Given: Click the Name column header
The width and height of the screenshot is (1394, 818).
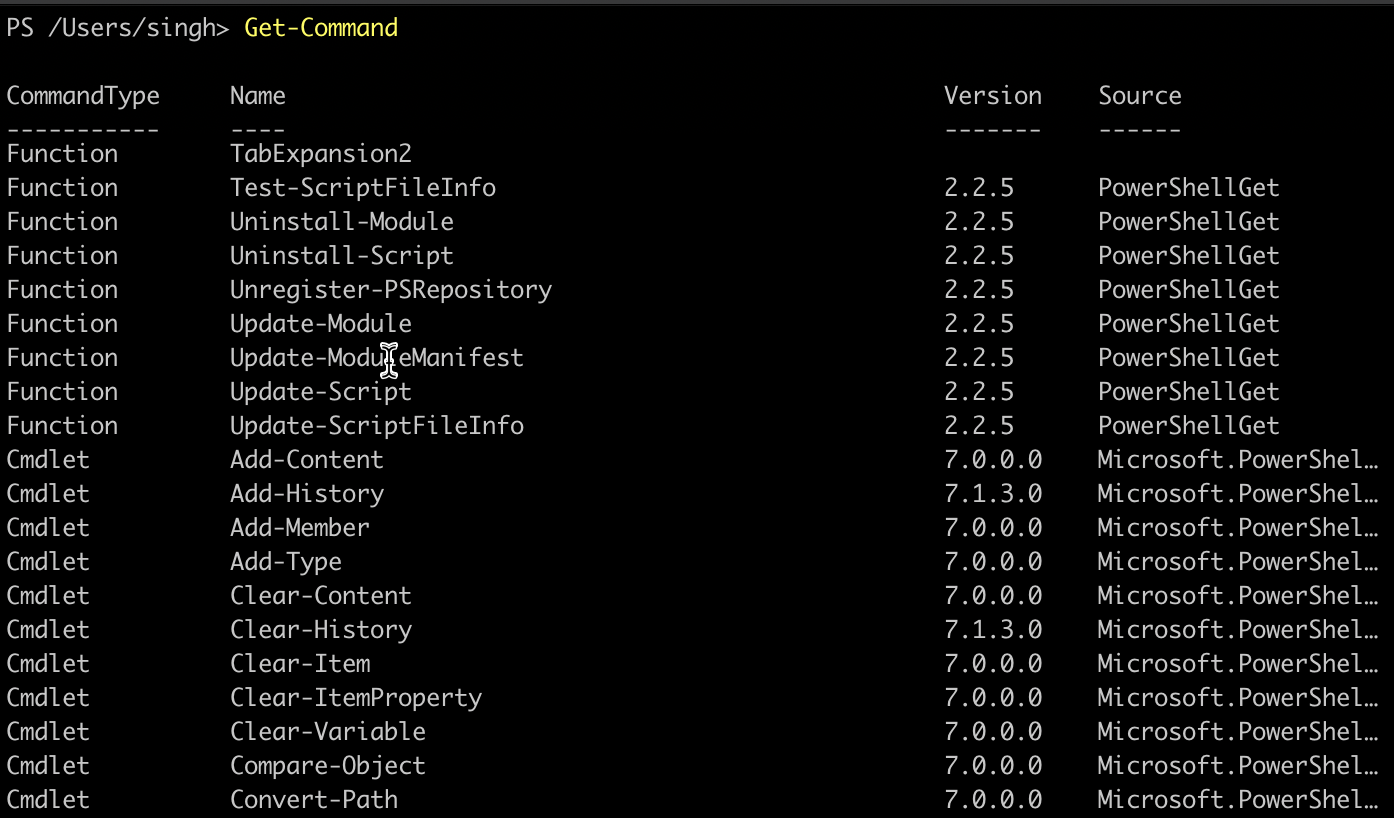Looking at the screenshot, I should tap(257, 96).
